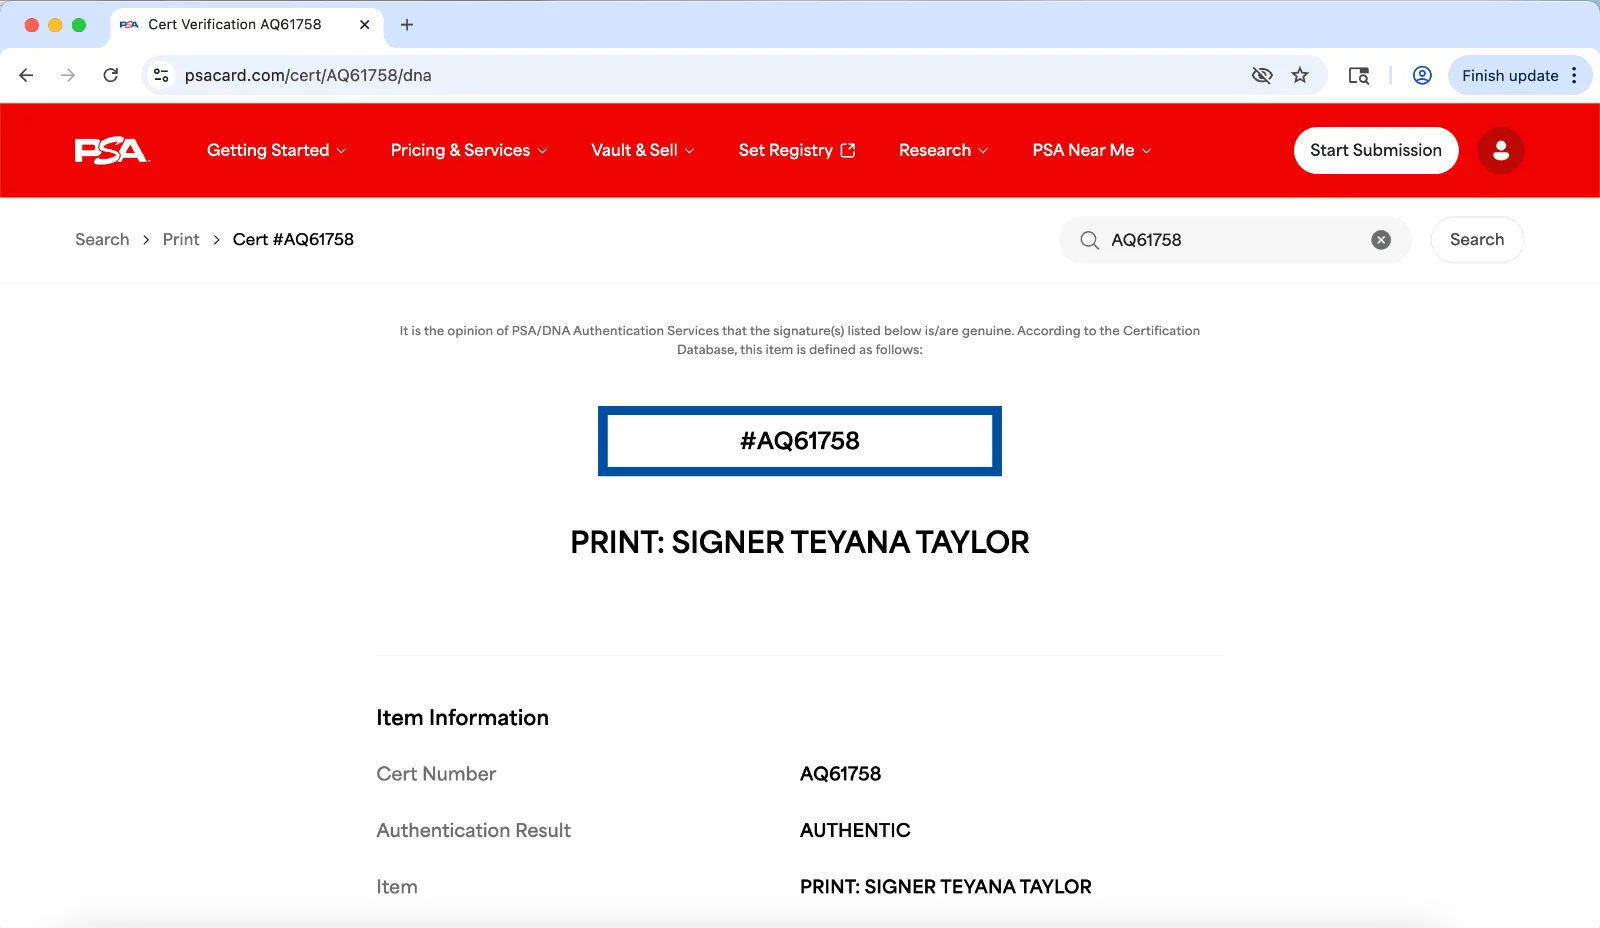Image resolution: width=1600 pixels, height=928 pixels.
Task: Go forward in browser history
Action: pyautogui.click(x=68, y=75)
